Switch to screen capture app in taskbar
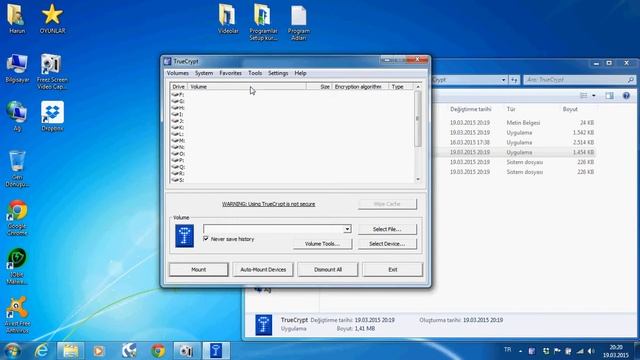The height and width of the screenshot is (360, 640). (186, 351)
